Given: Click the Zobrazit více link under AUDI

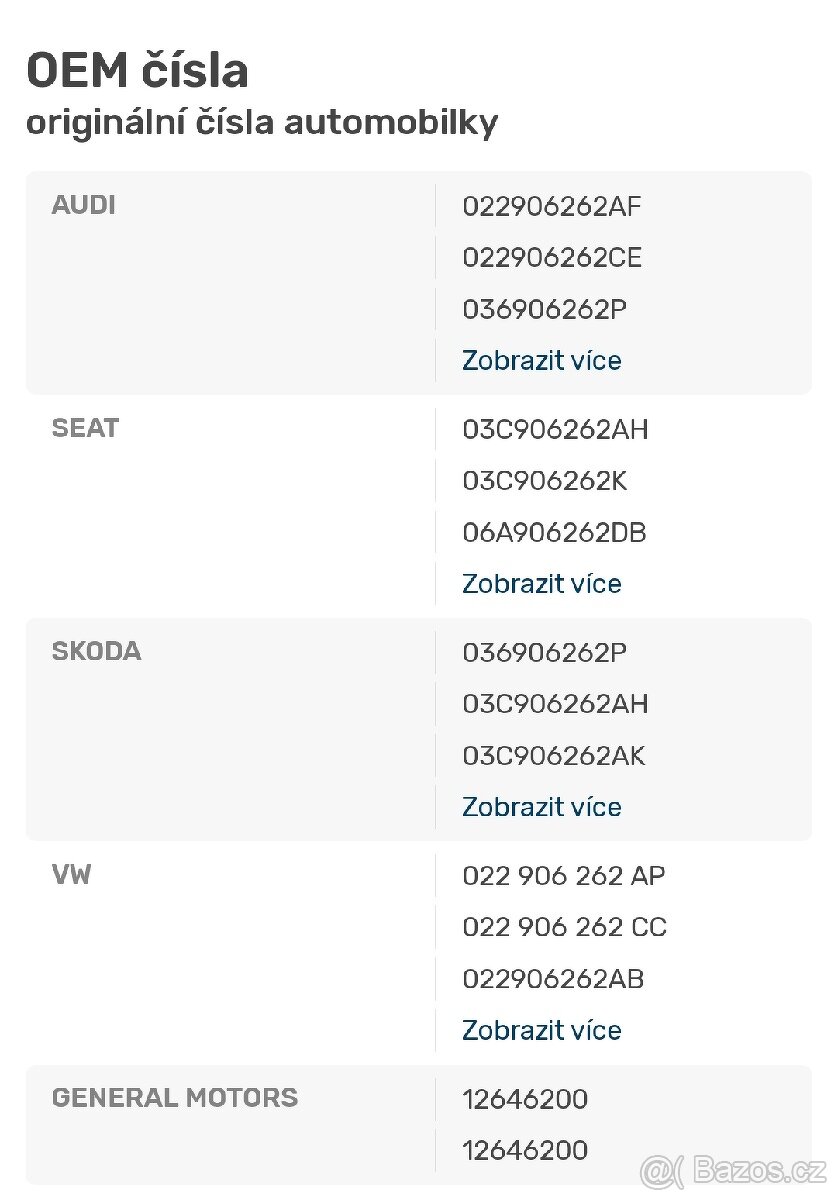Looking at the screenshot, I should coord(541,360).
